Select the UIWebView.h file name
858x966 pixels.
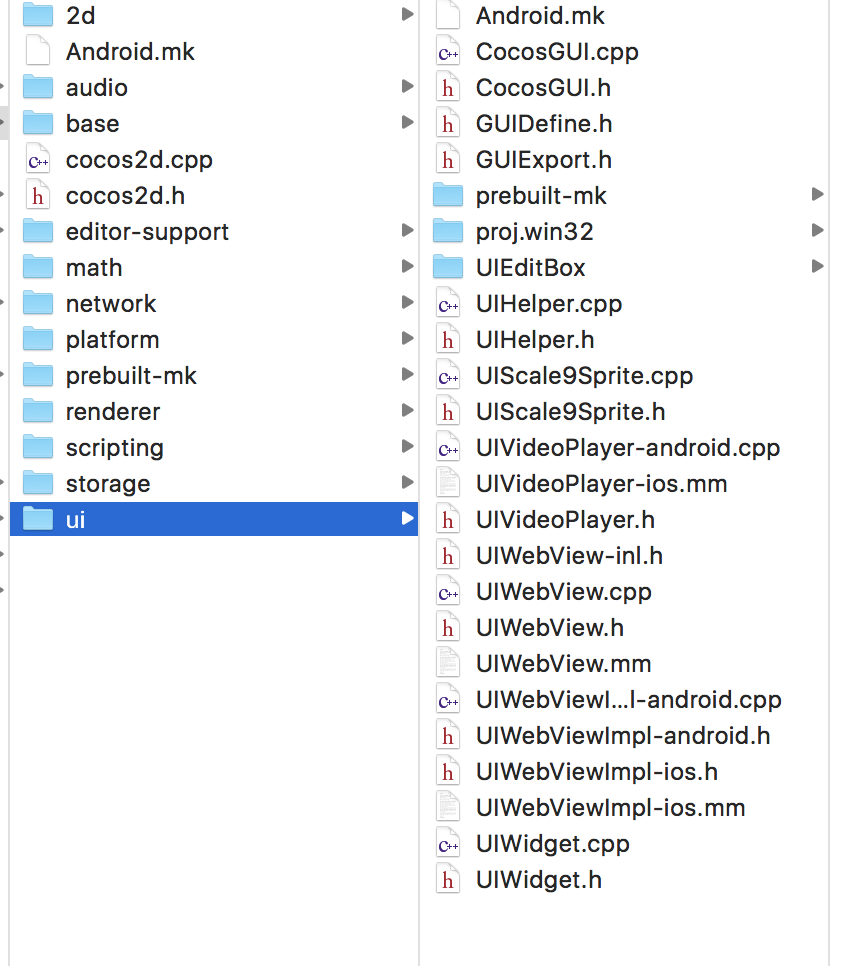pos(549,628)
